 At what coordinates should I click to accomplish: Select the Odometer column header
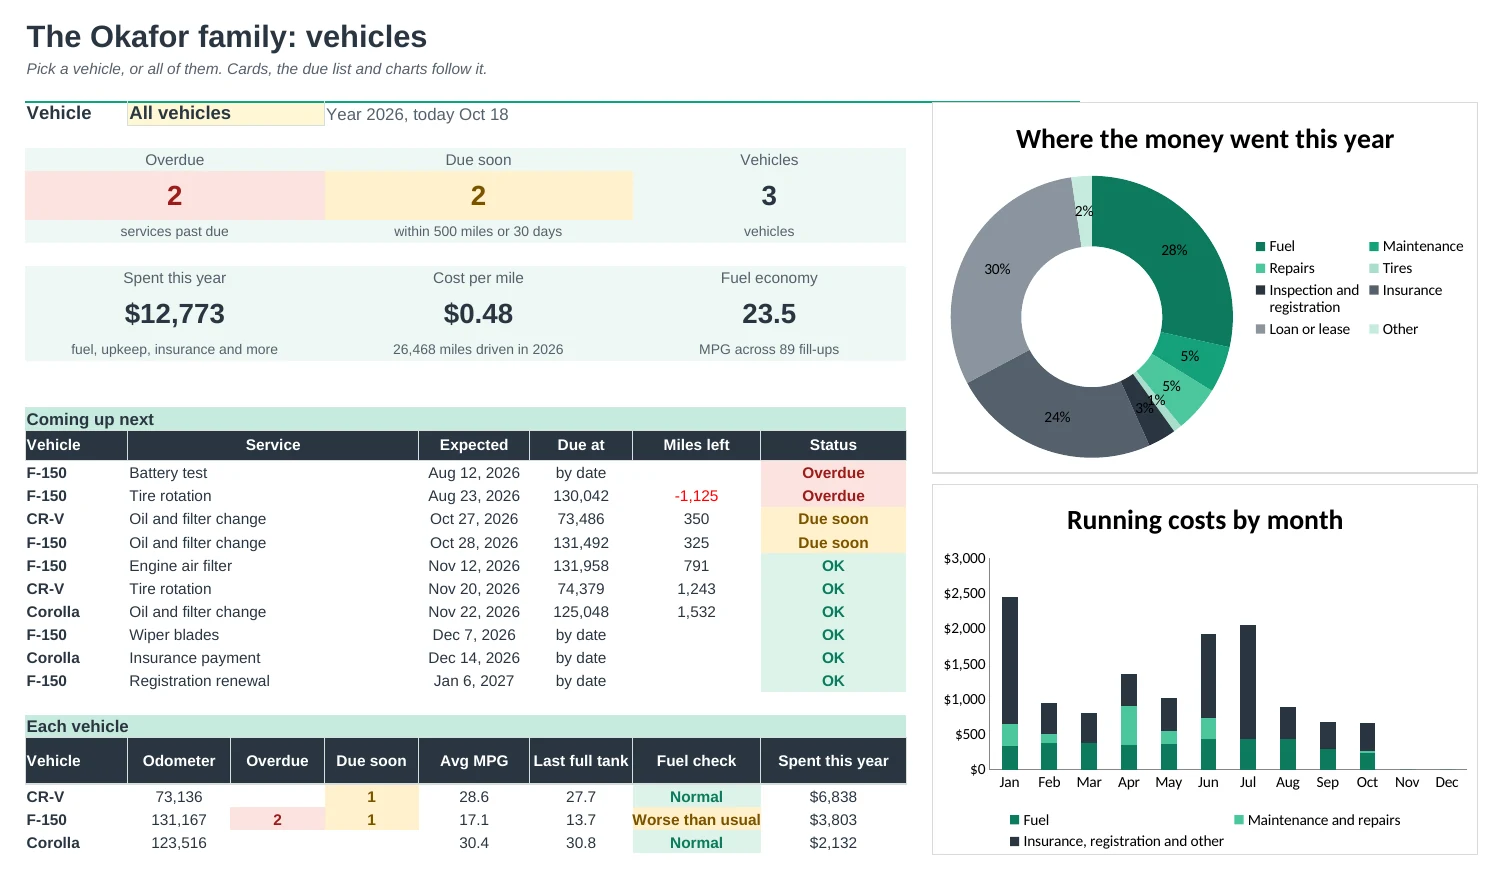(x=179, y=761)
